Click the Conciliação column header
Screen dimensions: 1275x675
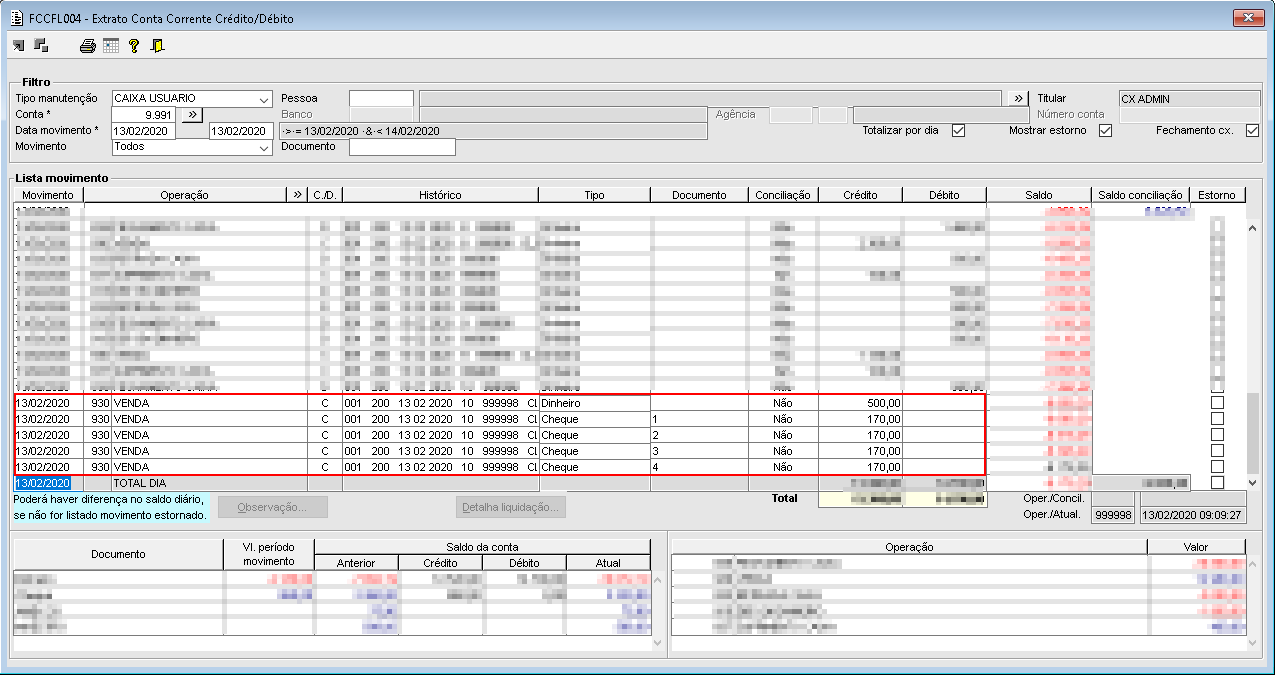tap(783, 195)
